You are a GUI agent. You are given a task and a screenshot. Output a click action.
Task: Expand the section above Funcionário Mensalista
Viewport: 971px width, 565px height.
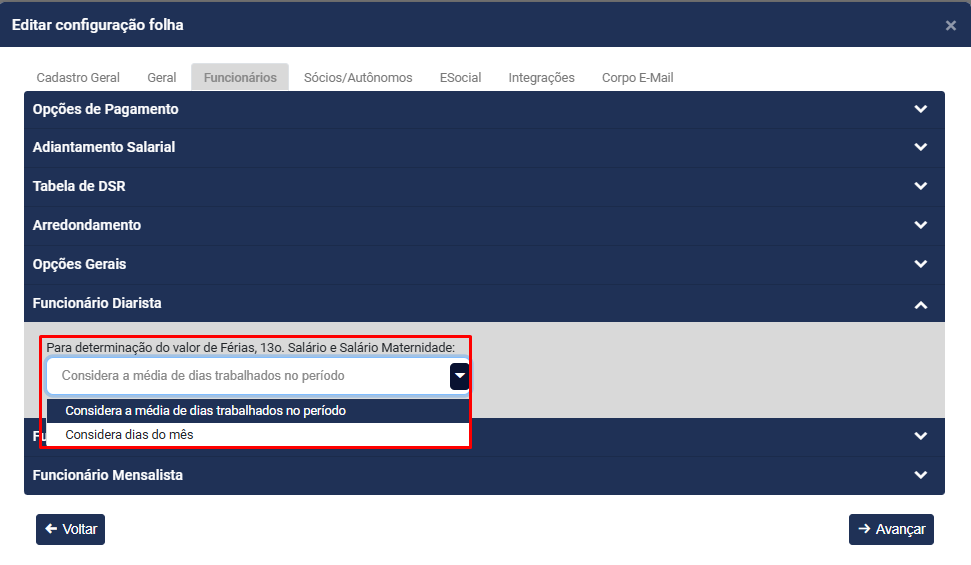[x=921, y=436]
